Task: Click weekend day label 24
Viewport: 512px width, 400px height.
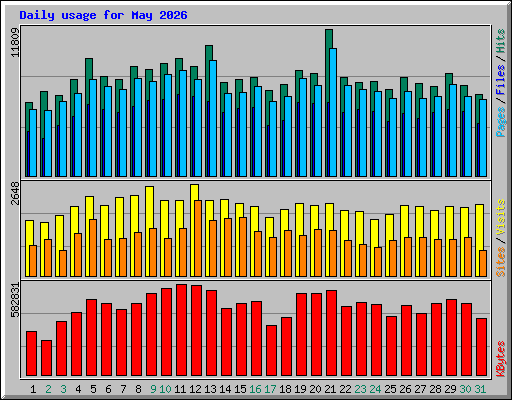Action: tap(375, 389)
